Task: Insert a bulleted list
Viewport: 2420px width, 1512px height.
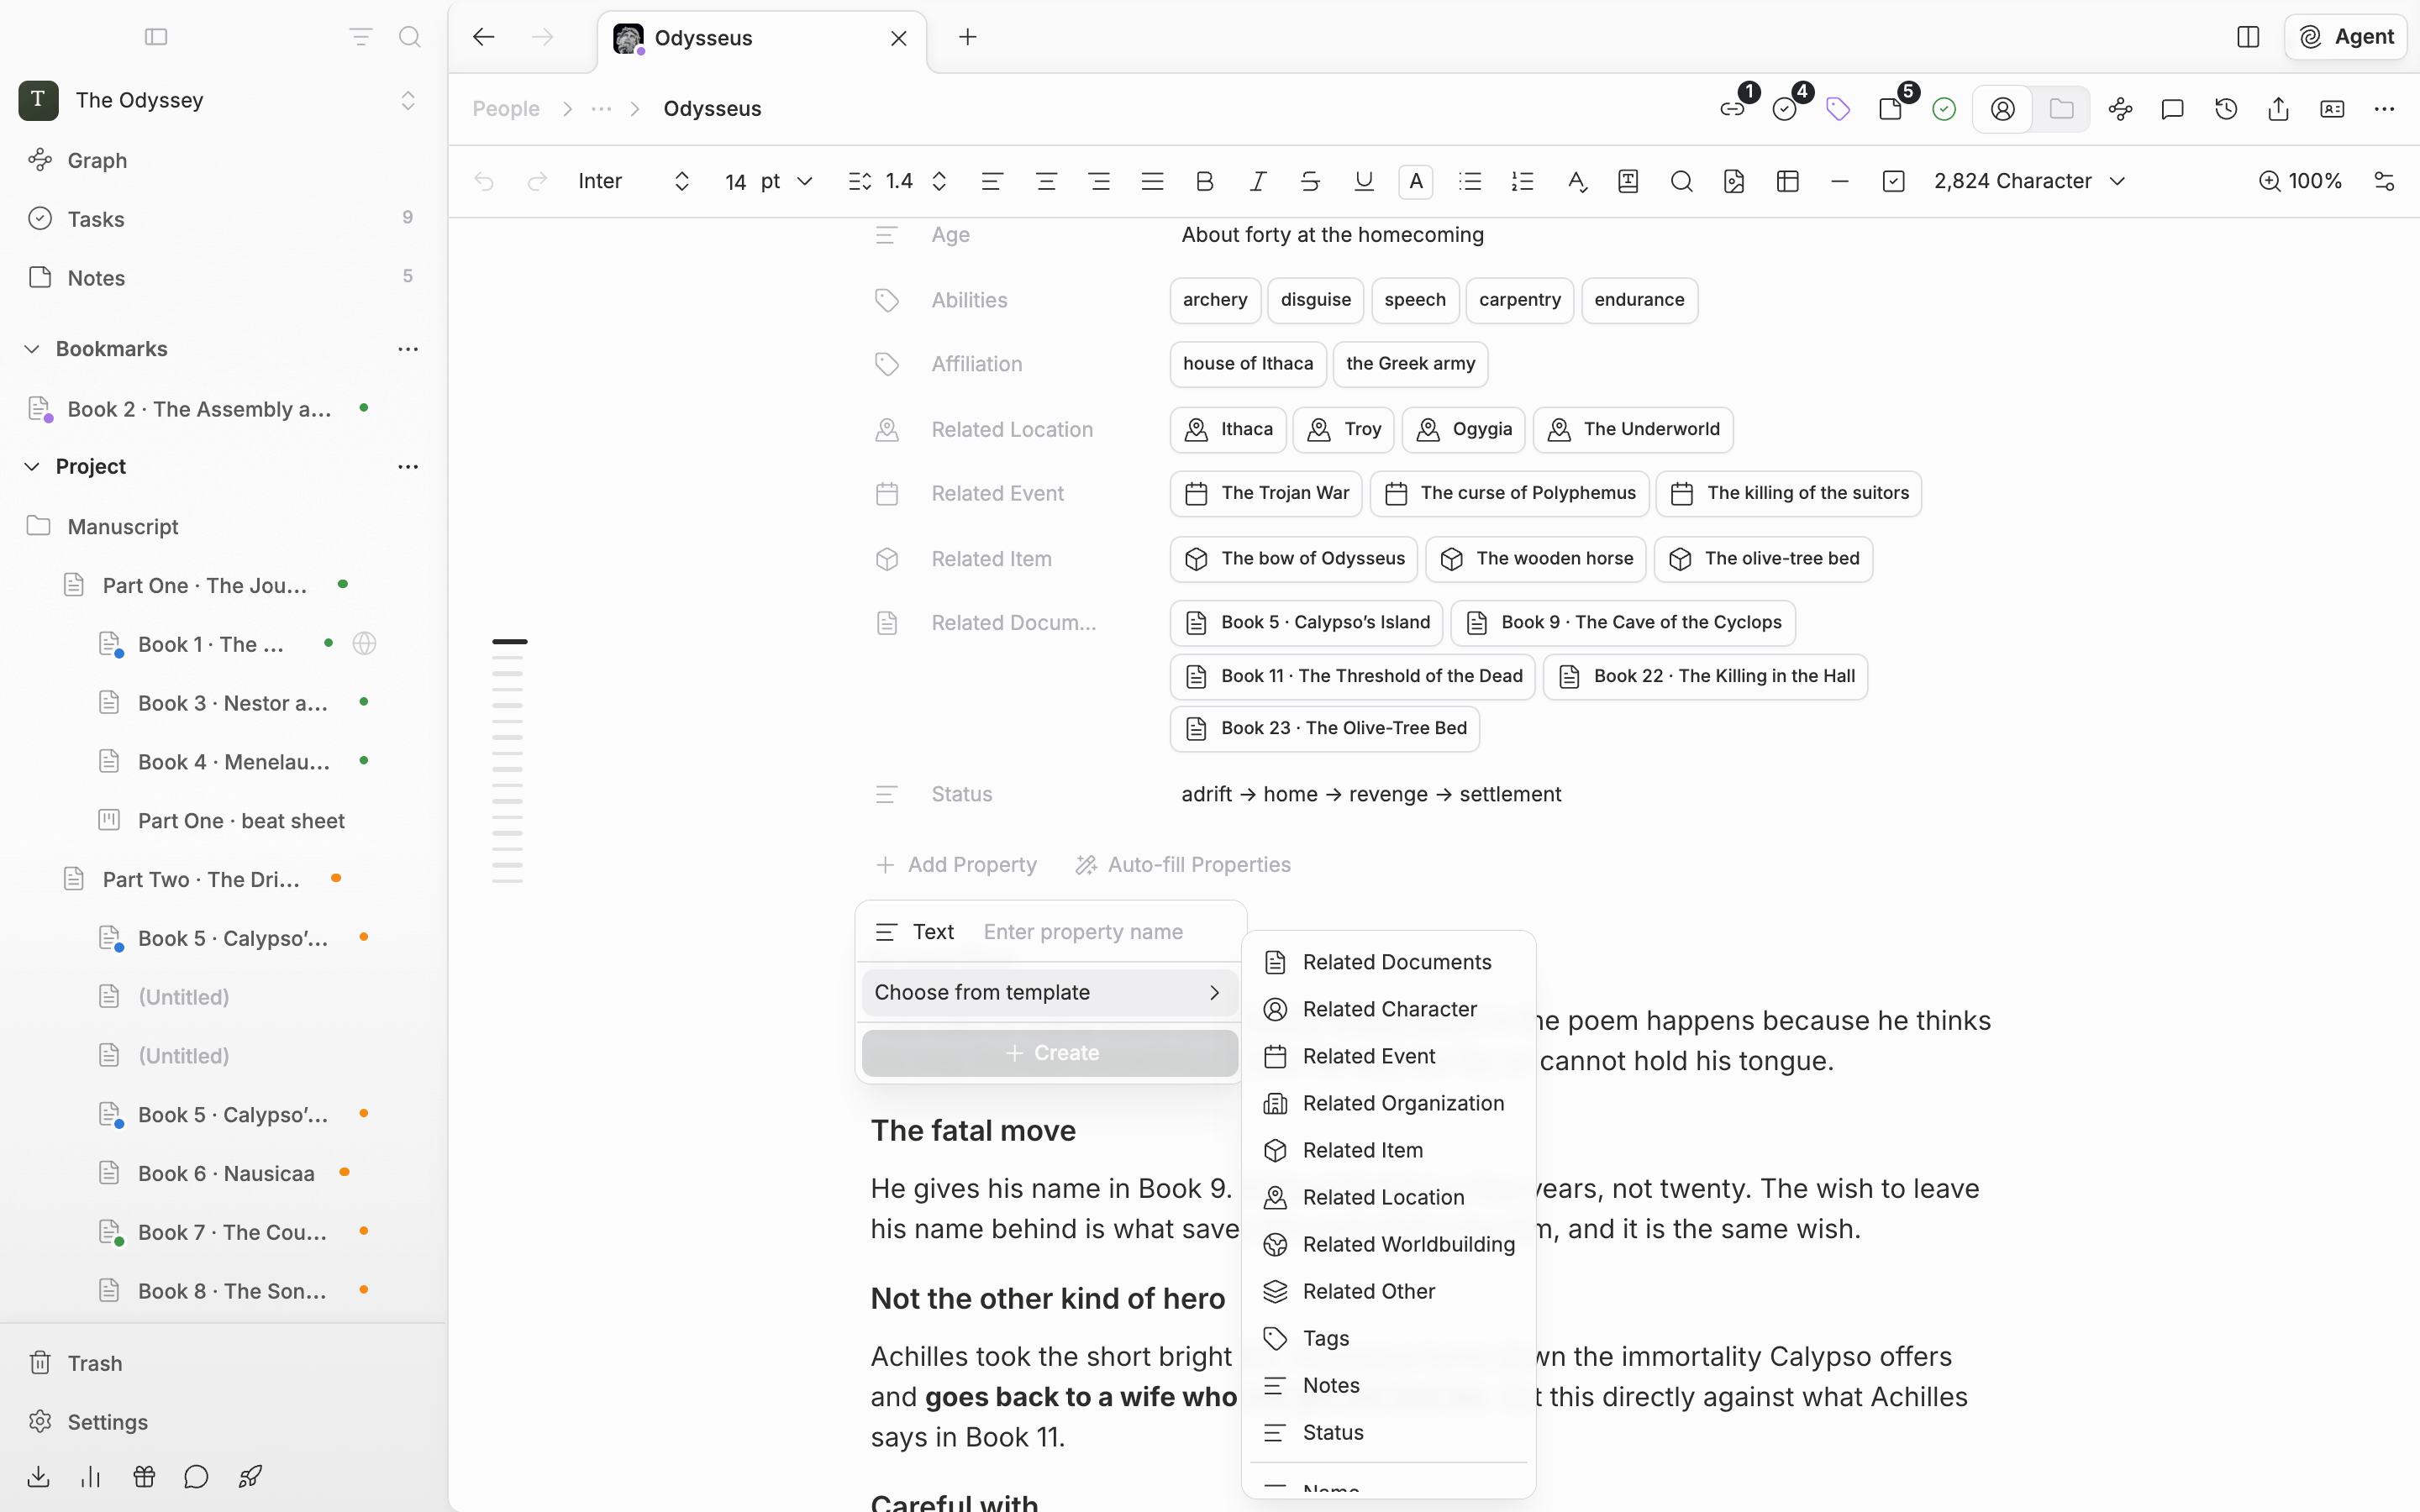Action: (1470, 181)
